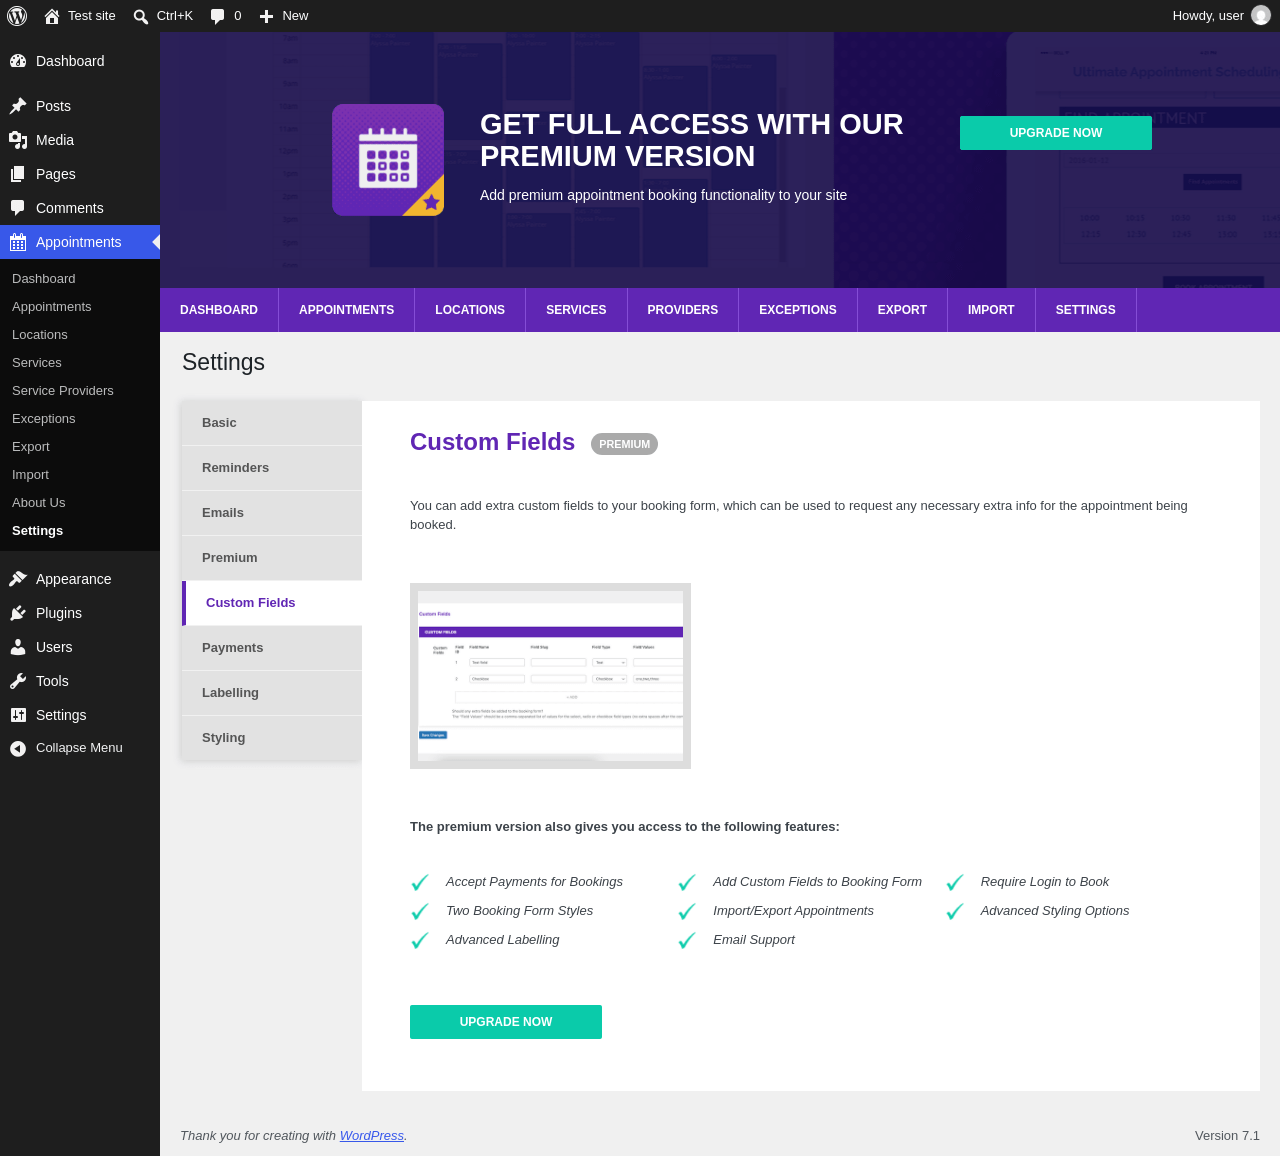
Task: Open the New content menu
Action: [x=284, y=16]
